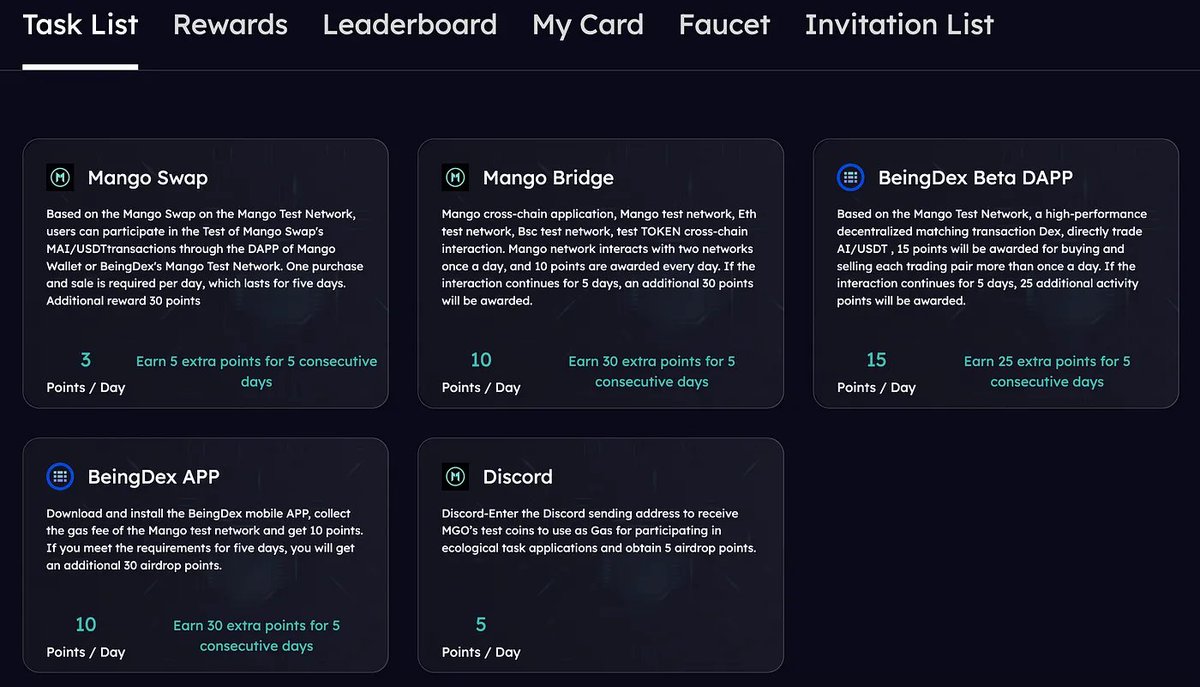This screenshot has height=687, width=1200.
Task: Click BeingDex Beta's 25 extra points link
Action: 1047,371
